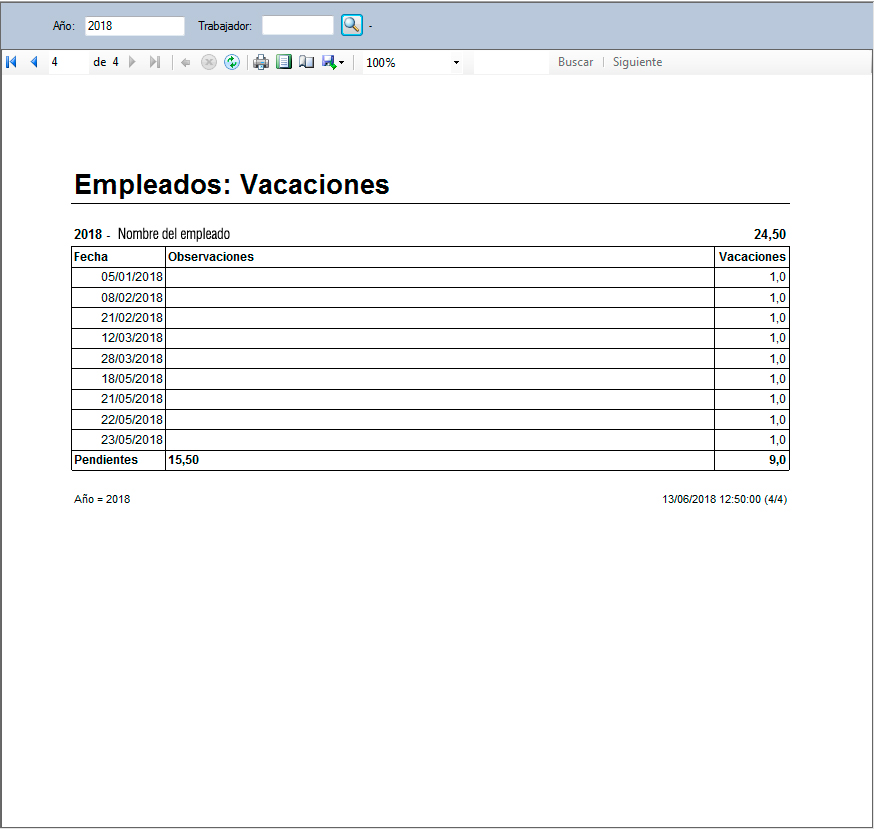Viewport: 874px width, 830px height.
Task: Go to the next report page
Action: (x=132, y=62)
